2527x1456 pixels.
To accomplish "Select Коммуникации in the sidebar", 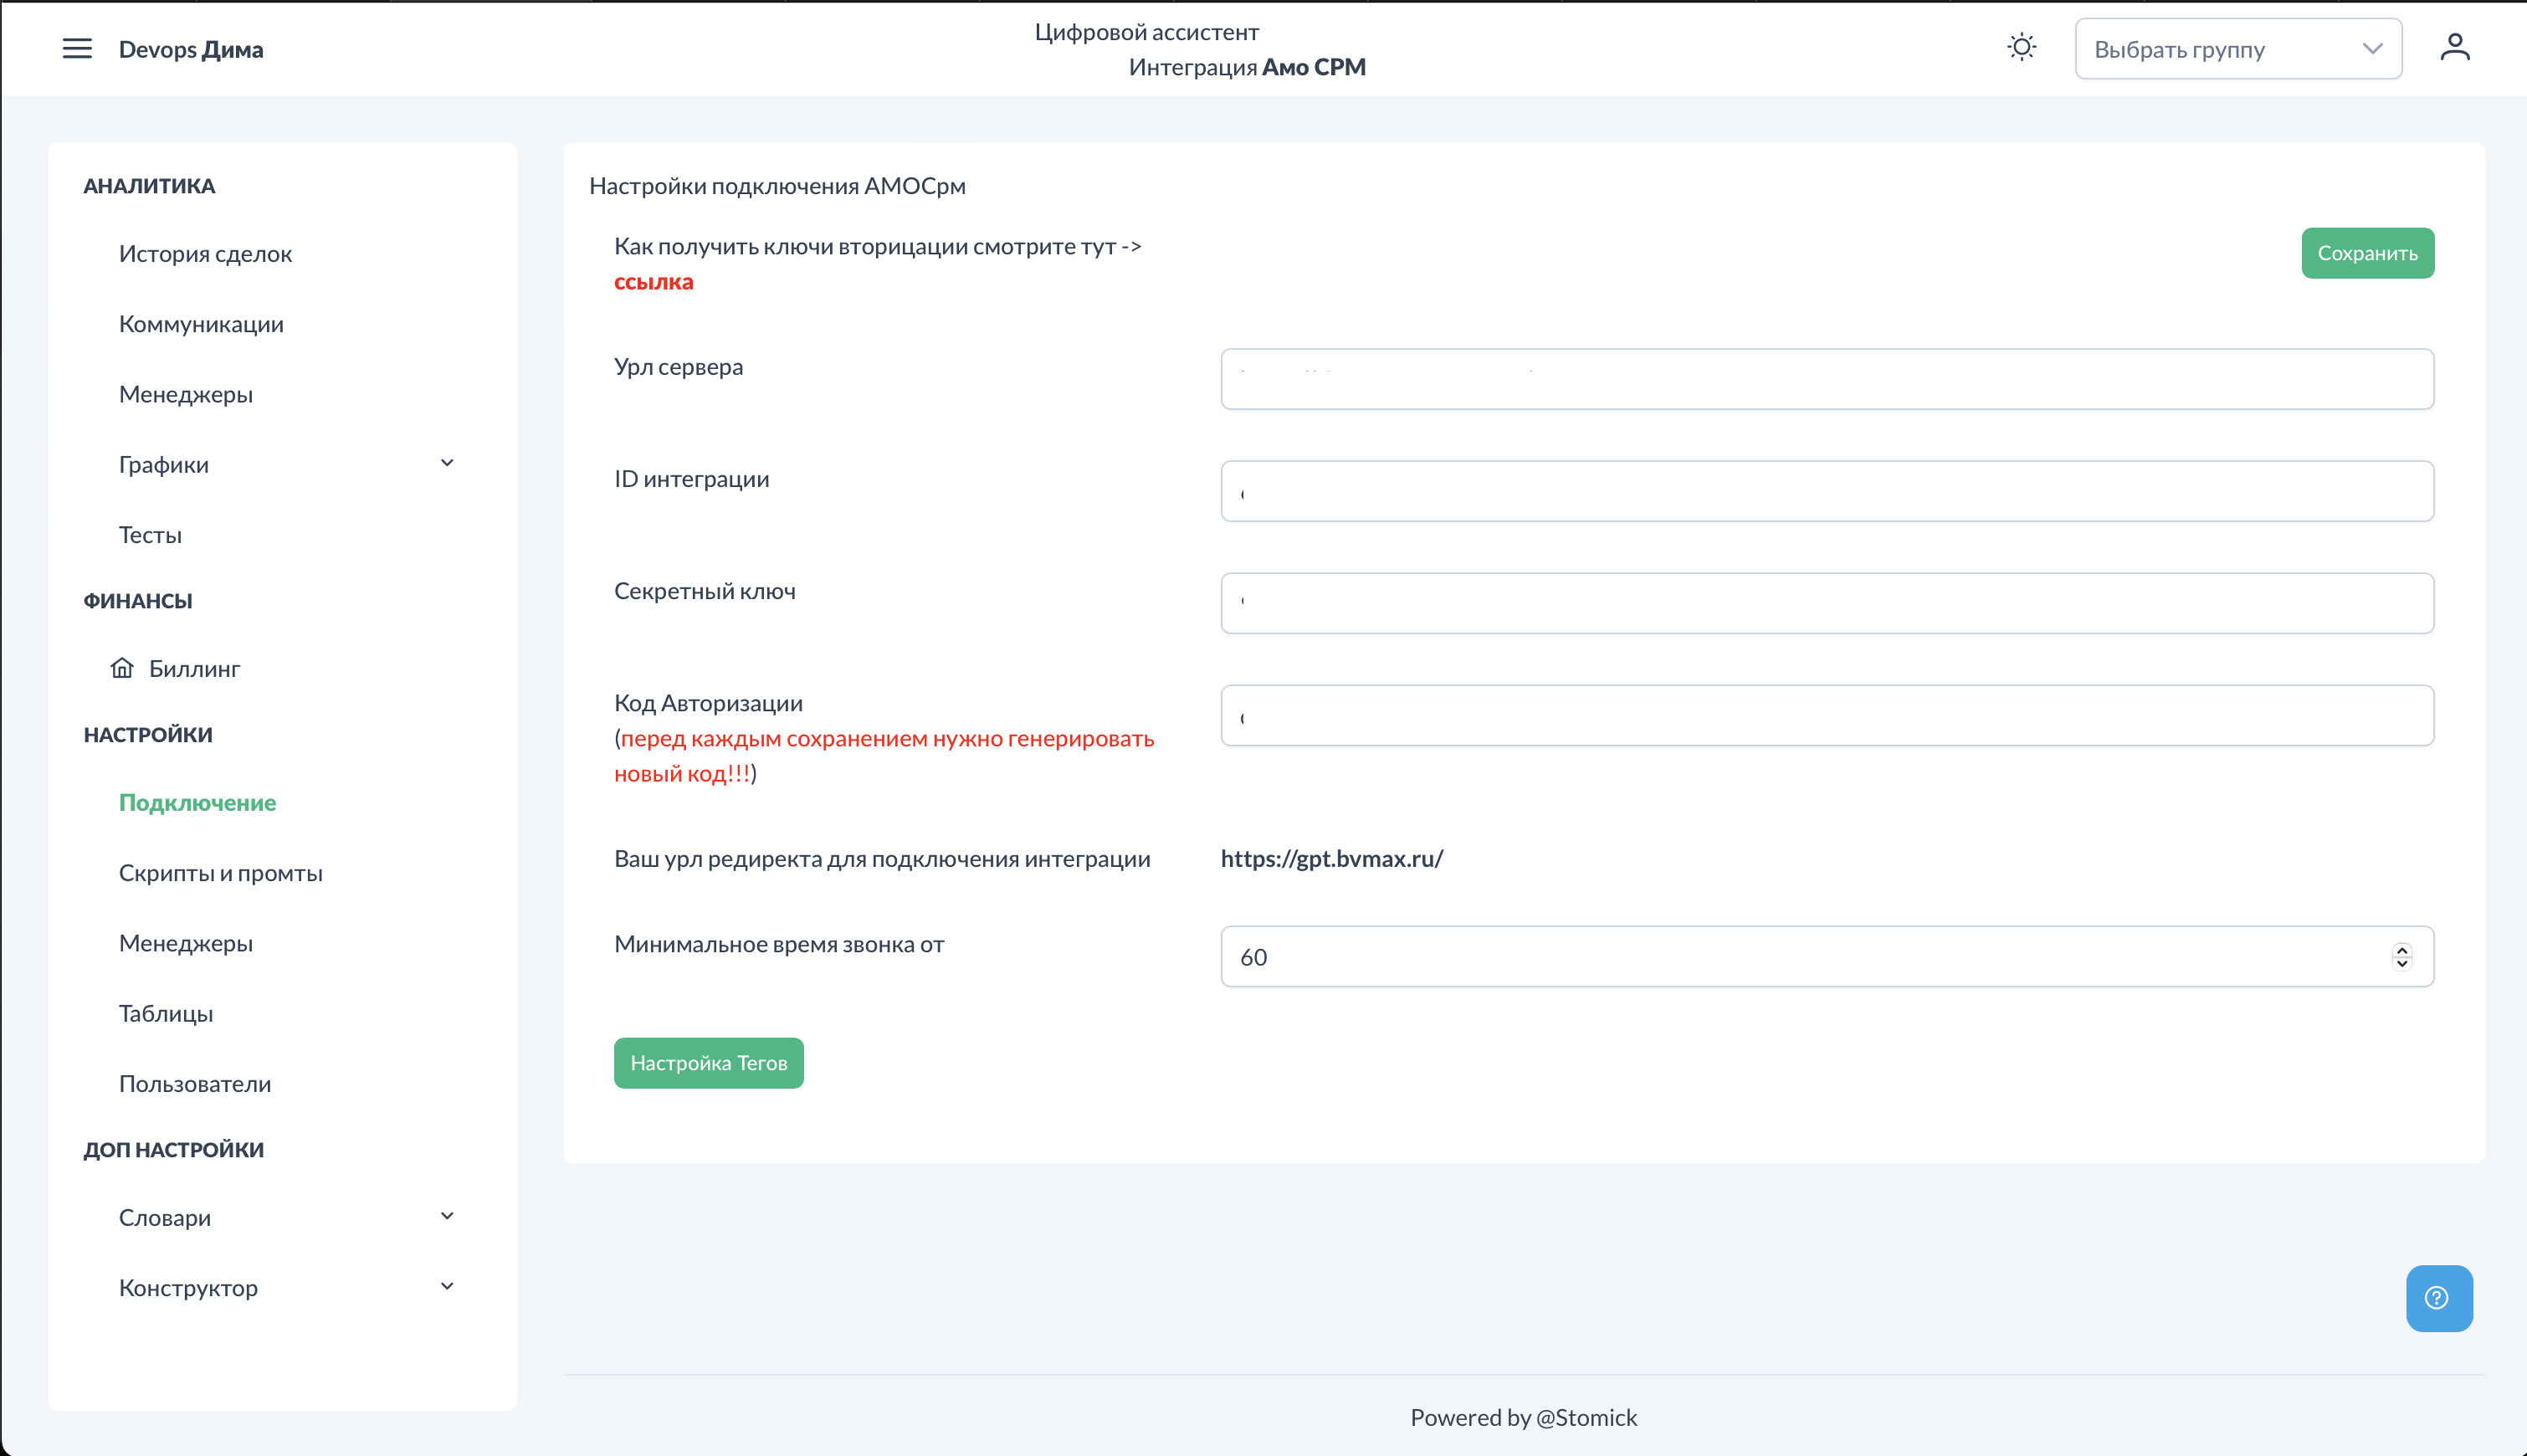I will tap(201, 324).
